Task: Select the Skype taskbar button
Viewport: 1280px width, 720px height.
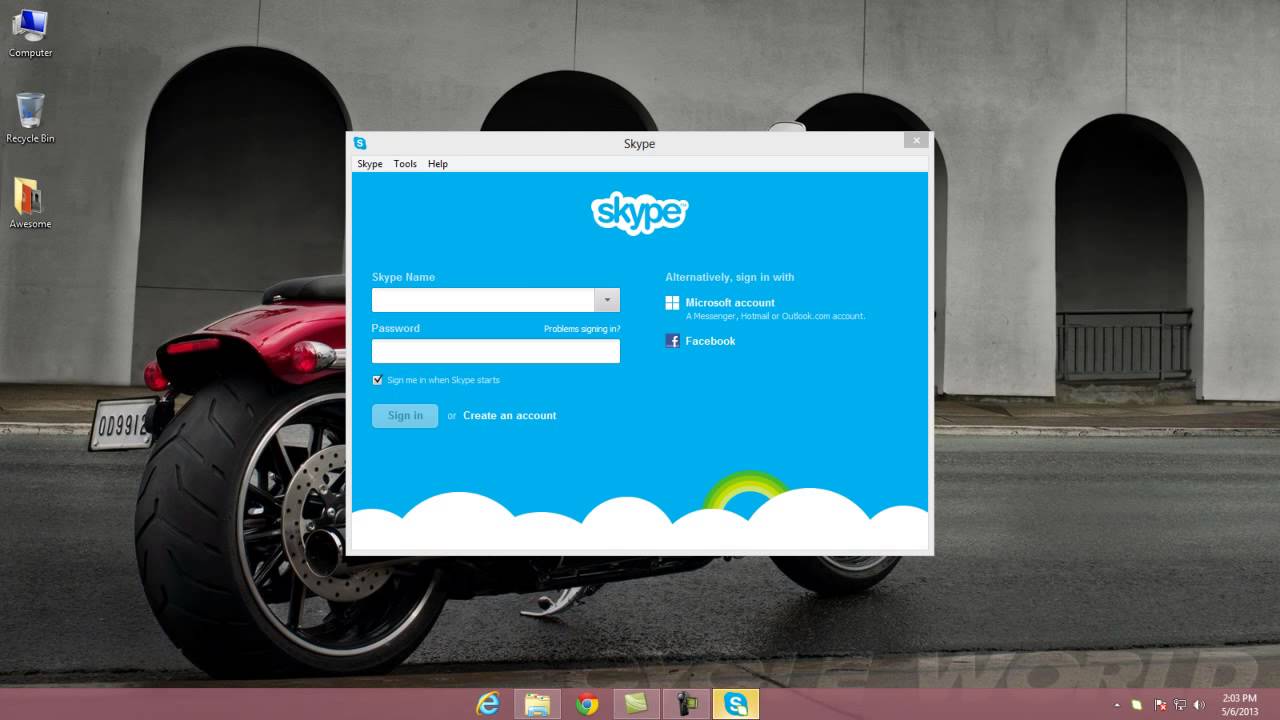Action: [736, 704]
